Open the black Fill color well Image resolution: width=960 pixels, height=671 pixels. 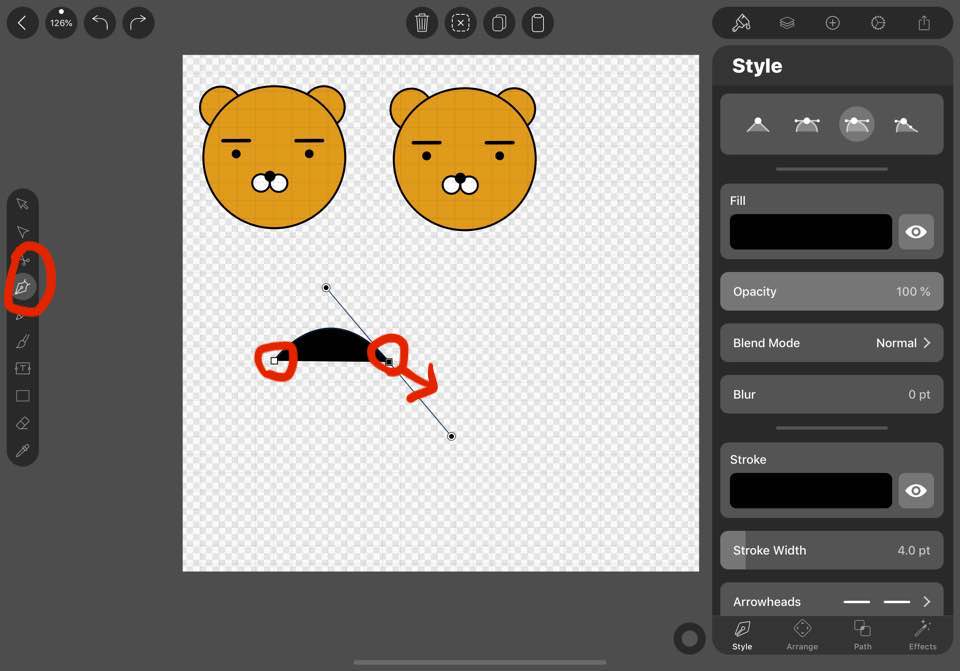pyautogui.click(x=811, y=231)
